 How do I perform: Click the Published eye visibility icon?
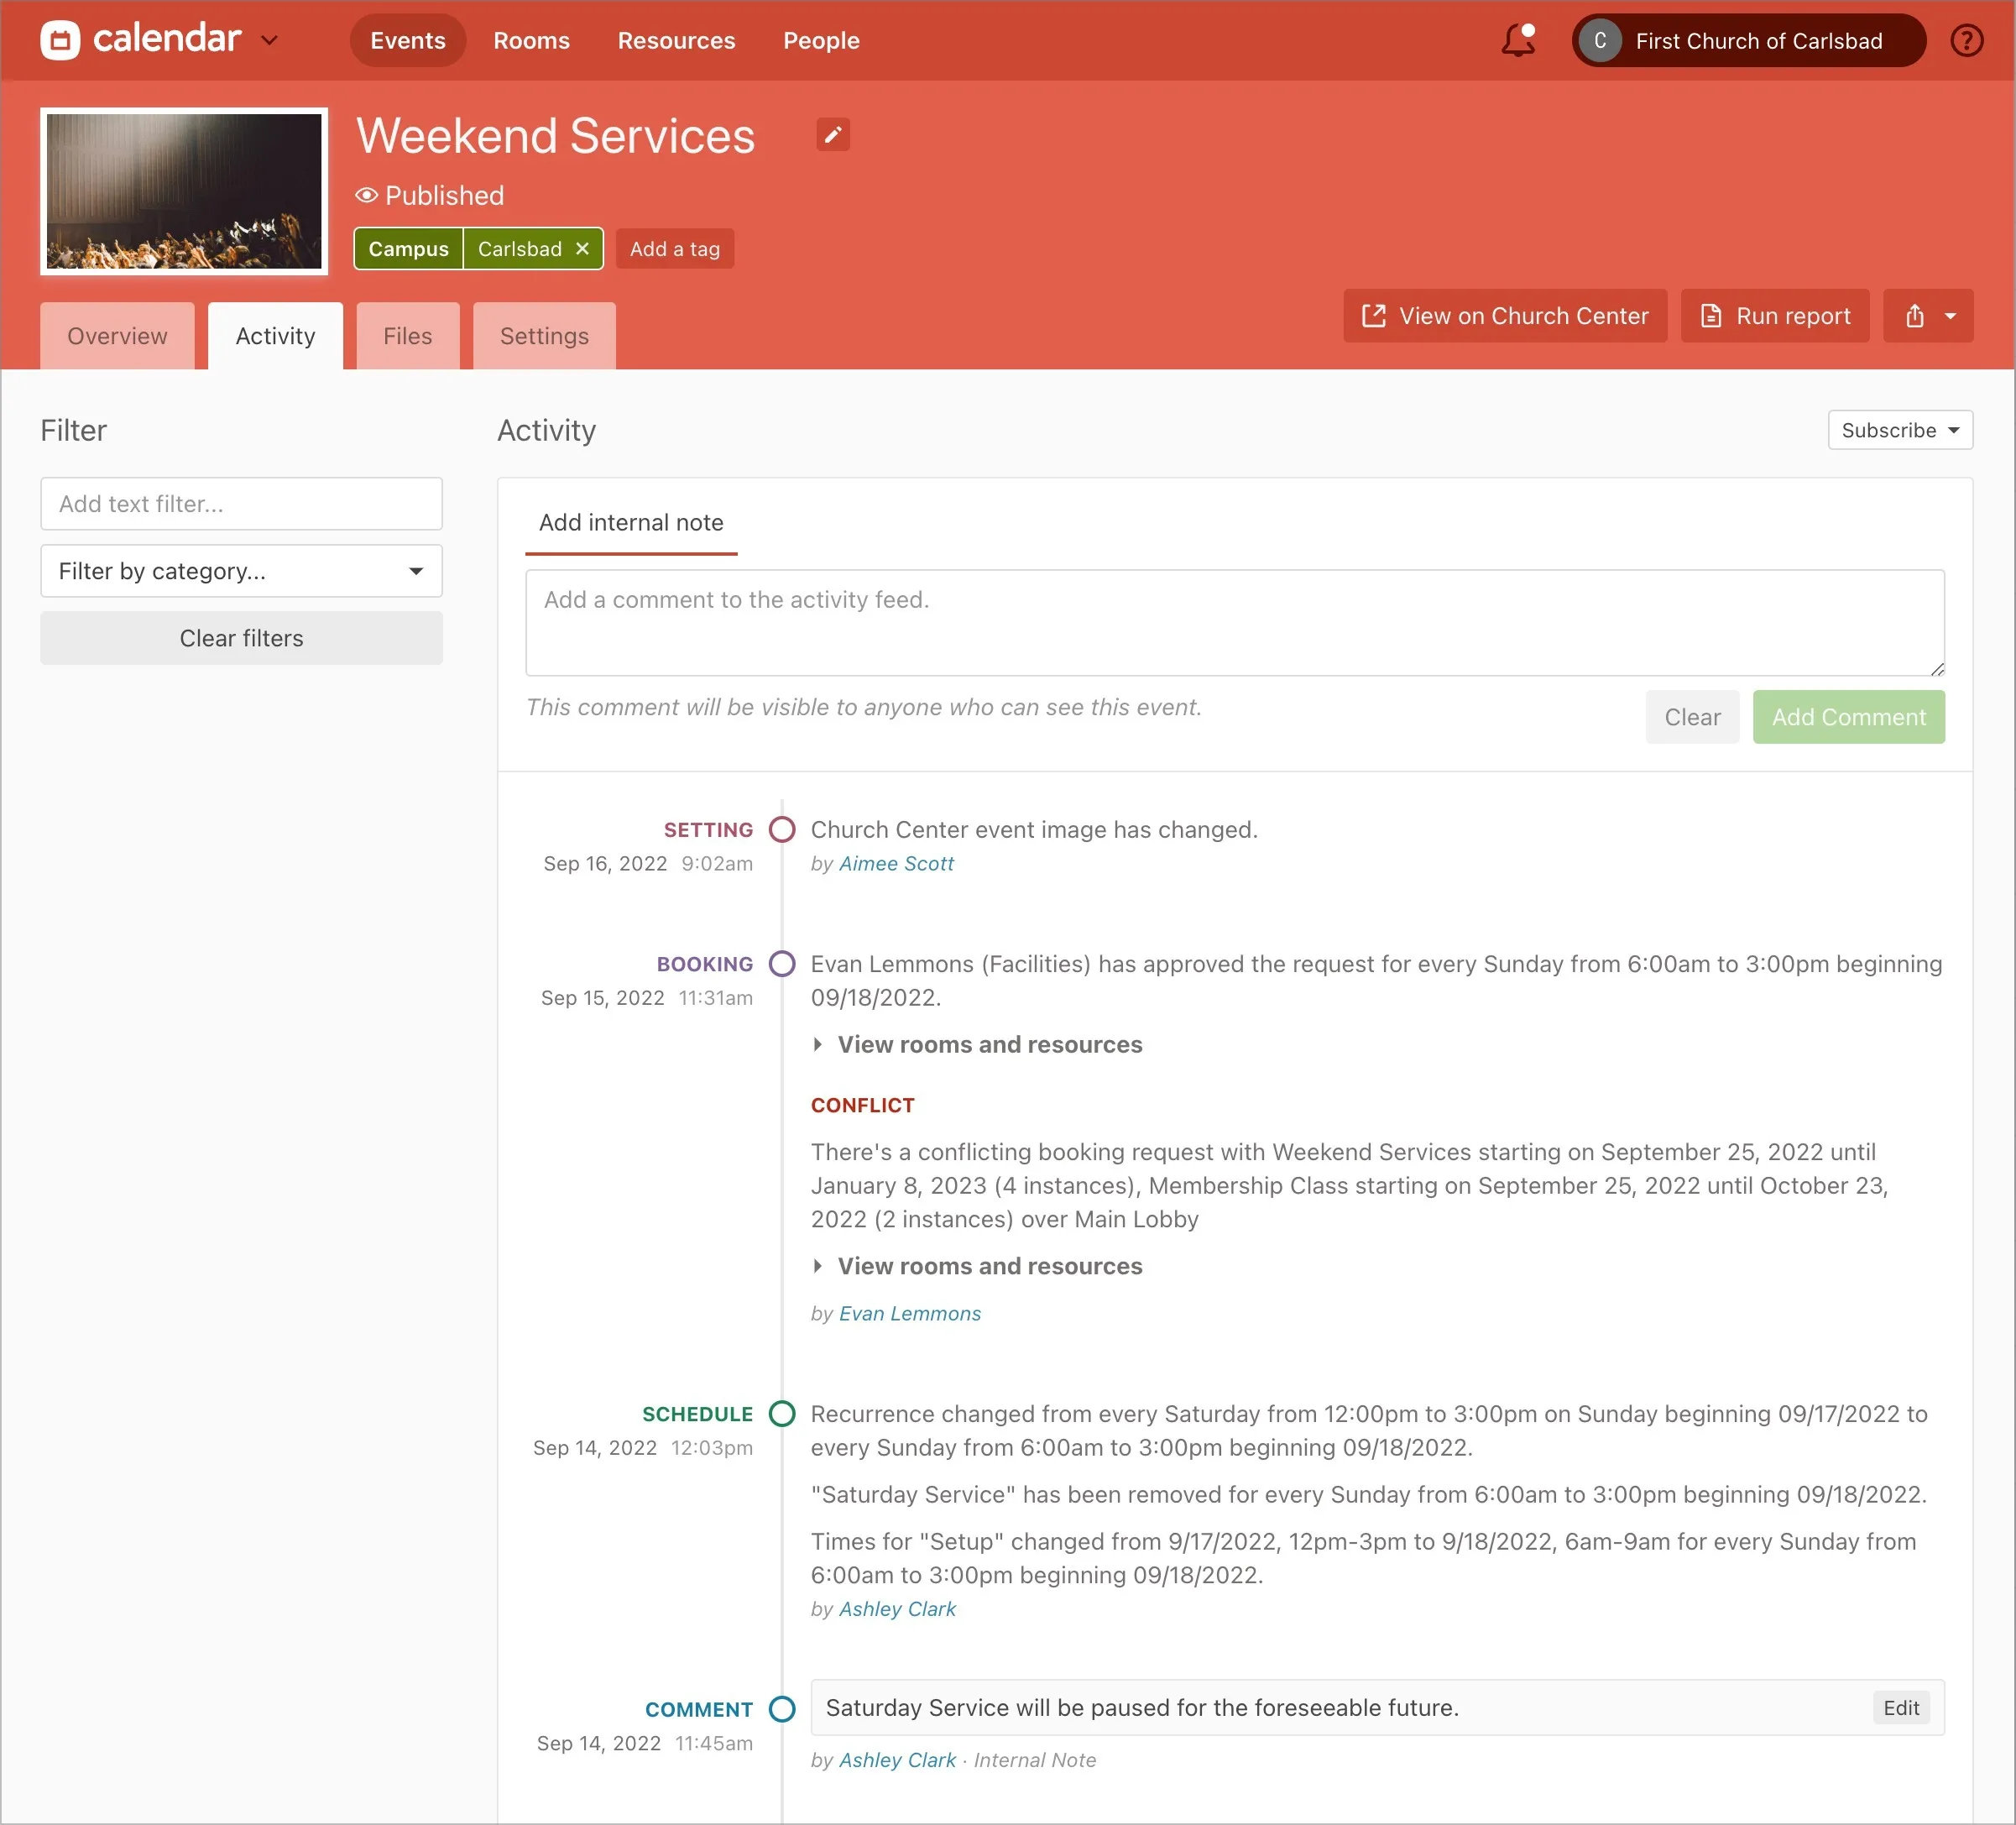coord(366,196)
